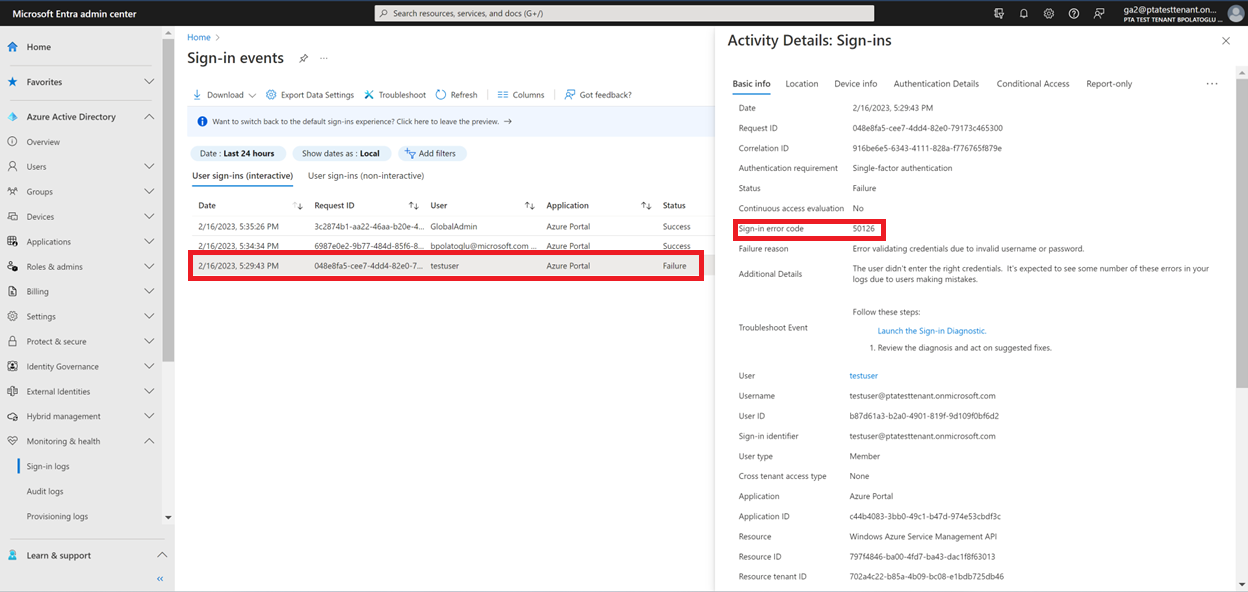Open the Conditional Access tab
1248x592 pixels.
(1033, 84)
